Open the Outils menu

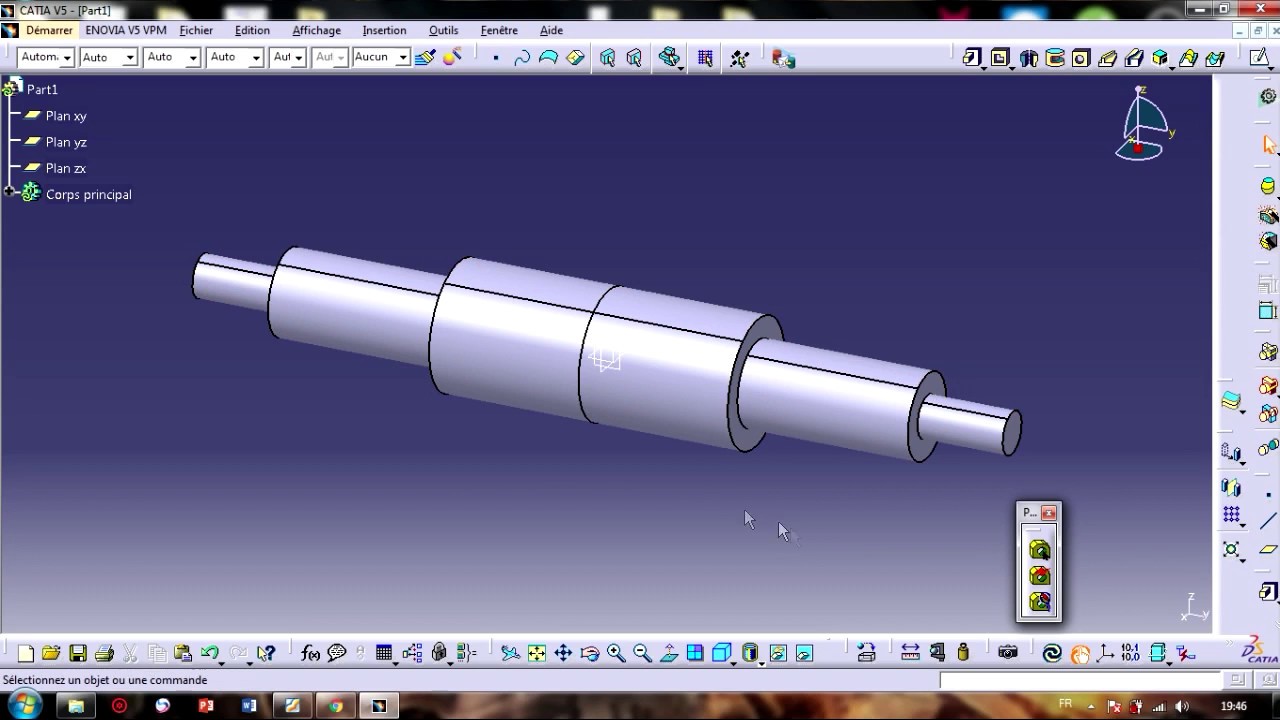(443, 30)
